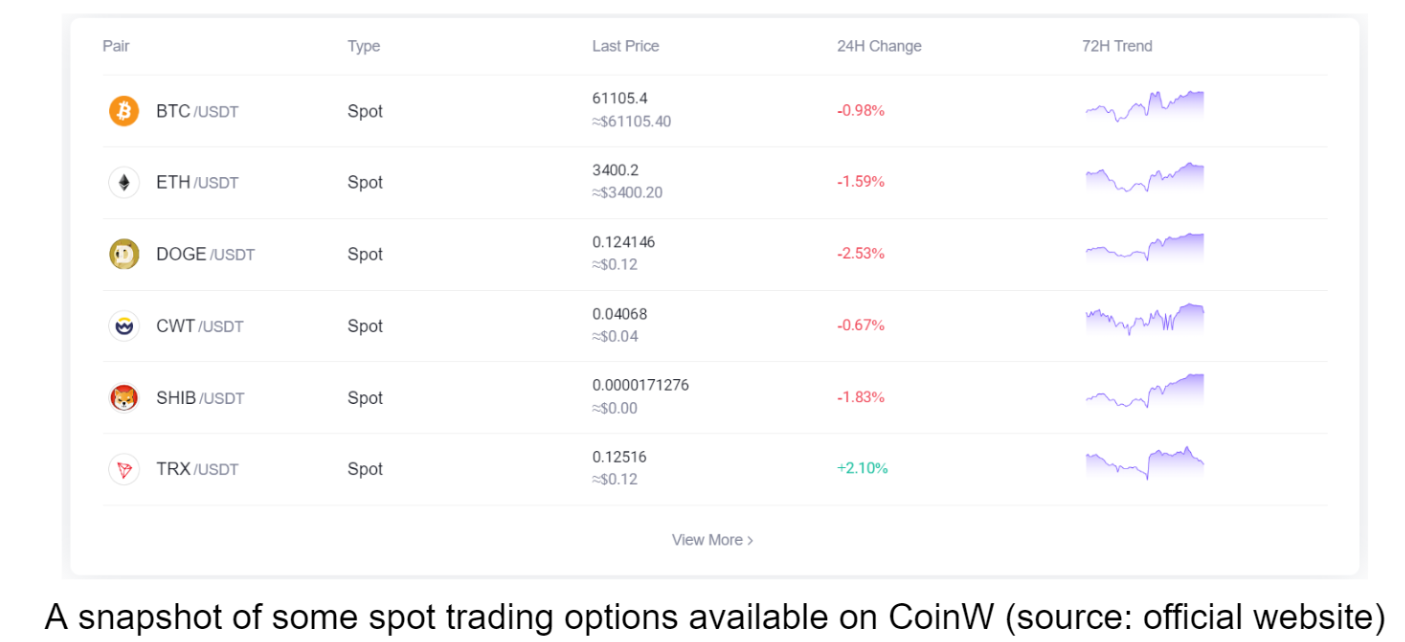
Task: Click the Shiba Inu logo icon
Action: (123, 397)
